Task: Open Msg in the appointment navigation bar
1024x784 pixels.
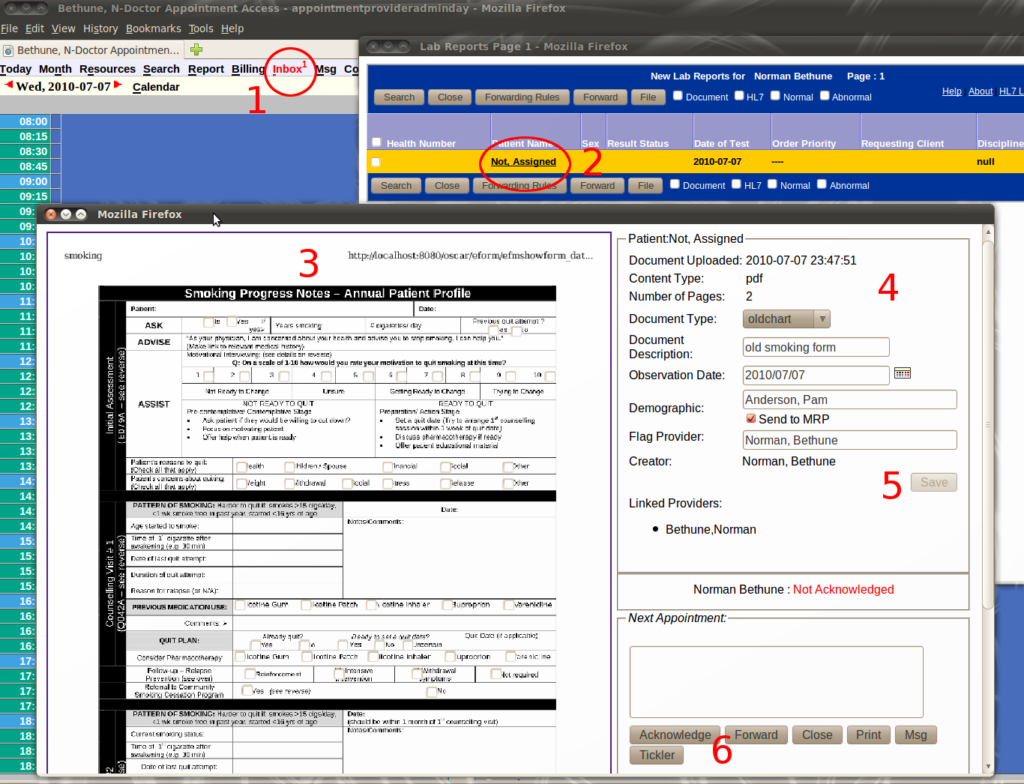Action: point(326,69)
